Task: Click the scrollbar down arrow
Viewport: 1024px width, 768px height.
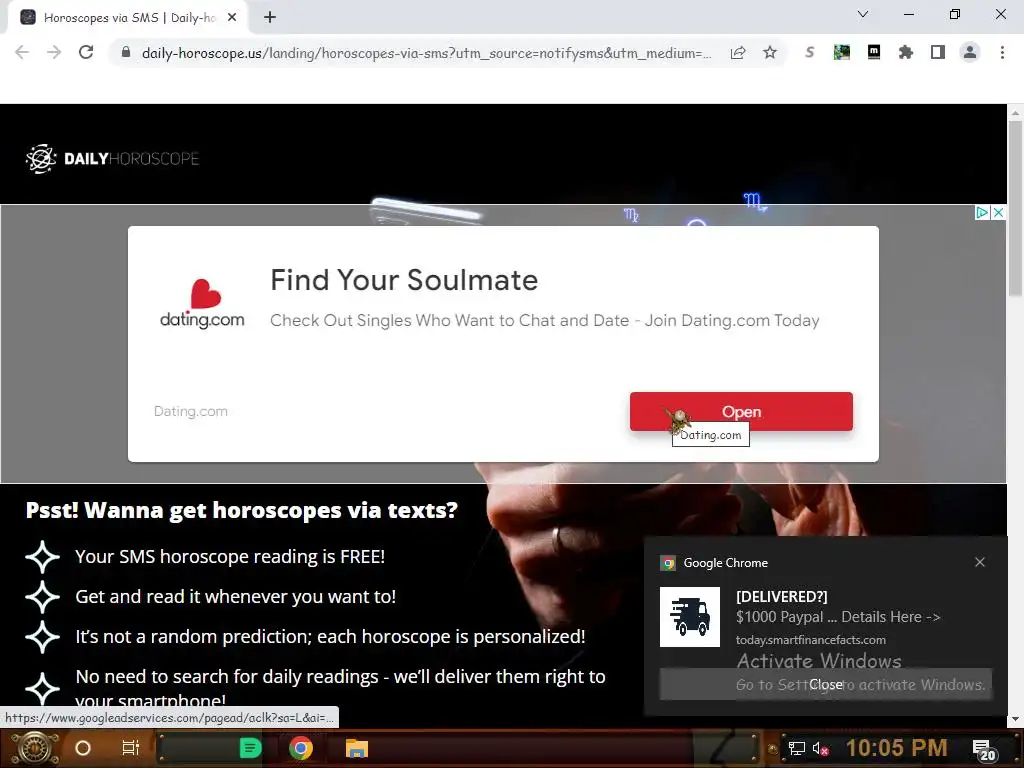Action: (1015, 719)
